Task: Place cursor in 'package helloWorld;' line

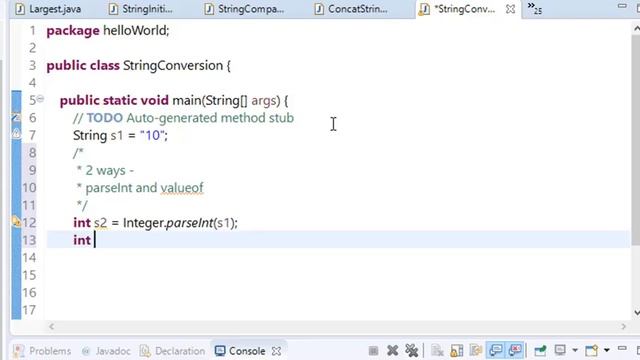Action: coord(108,31)
